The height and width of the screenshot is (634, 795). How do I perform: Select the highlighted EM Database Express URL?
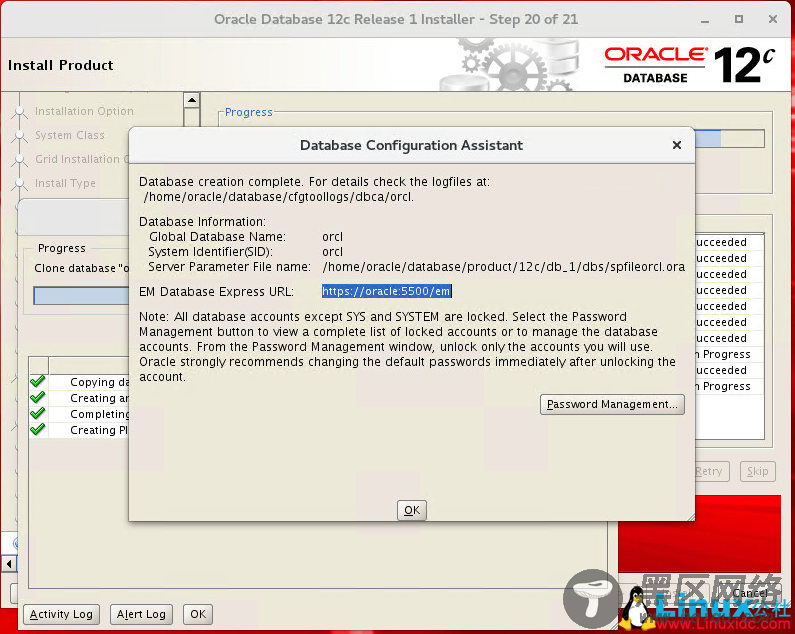click(386, 291)
